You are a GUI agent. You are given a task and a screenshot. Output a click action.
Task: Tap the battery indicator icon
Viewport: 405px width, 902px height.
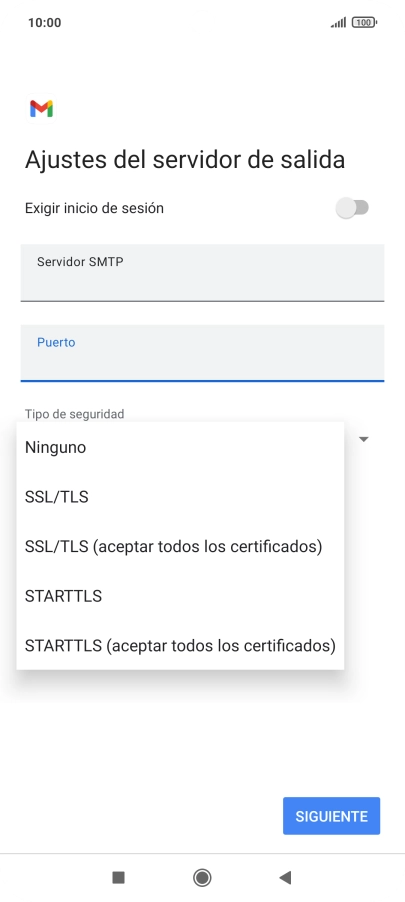[x=364, y=23]
